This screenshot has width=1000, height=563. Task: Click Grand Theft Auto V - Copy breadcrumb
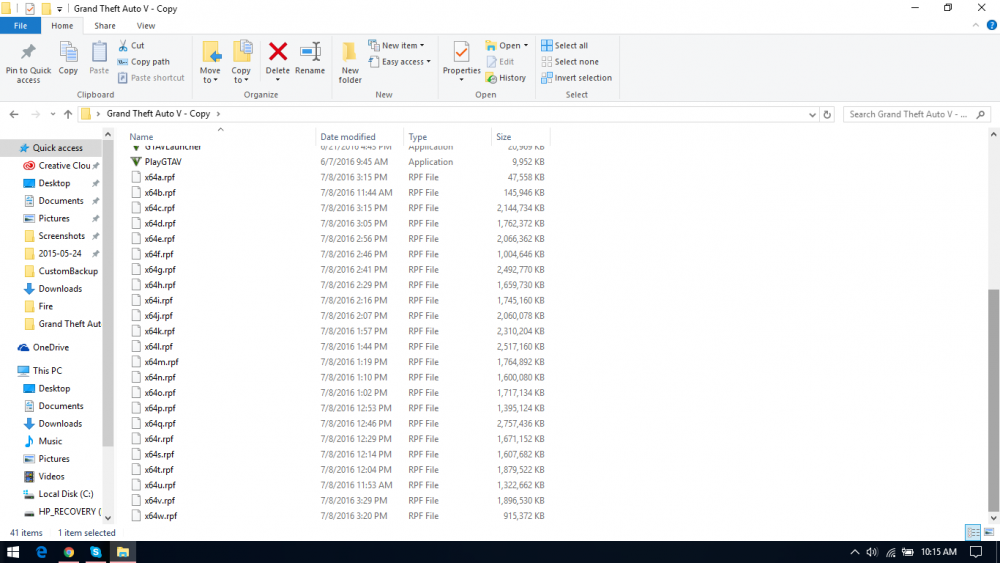tap(158, 113)
